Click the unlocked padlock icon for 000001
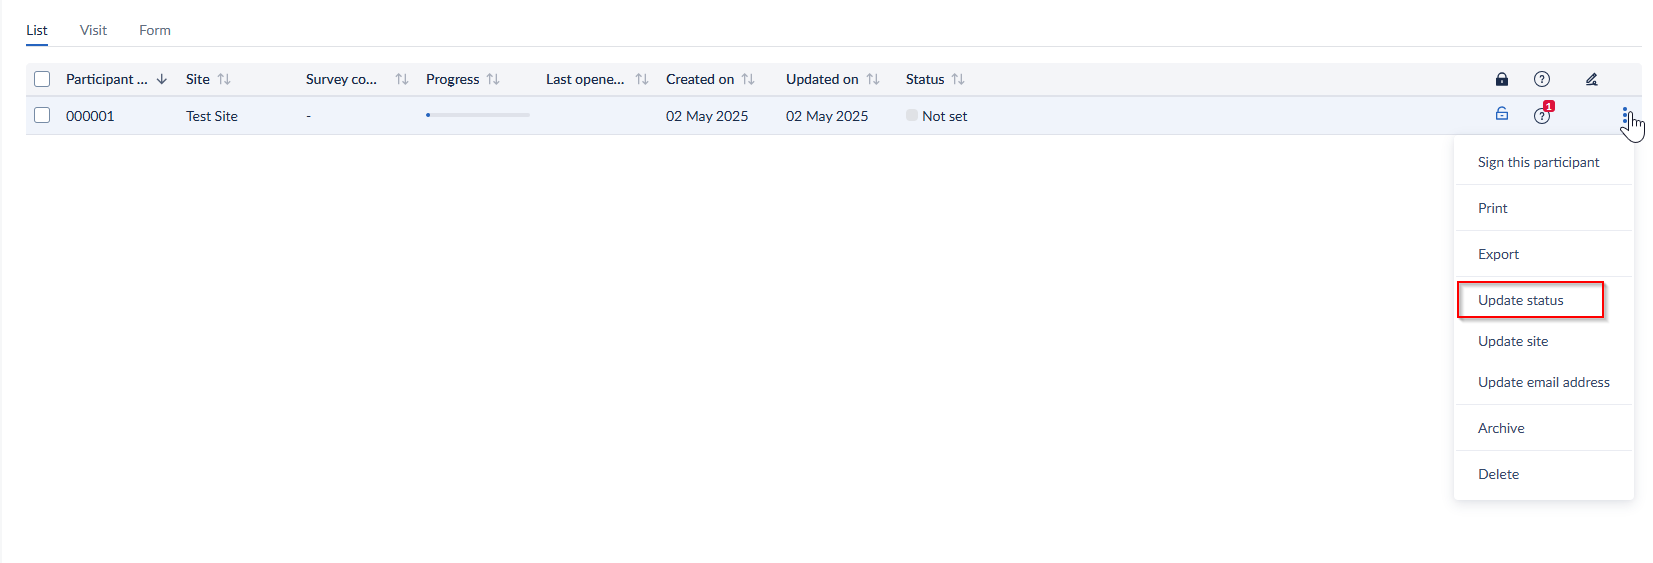This screenshot has height=563, width=1653. click(1501, 114)
